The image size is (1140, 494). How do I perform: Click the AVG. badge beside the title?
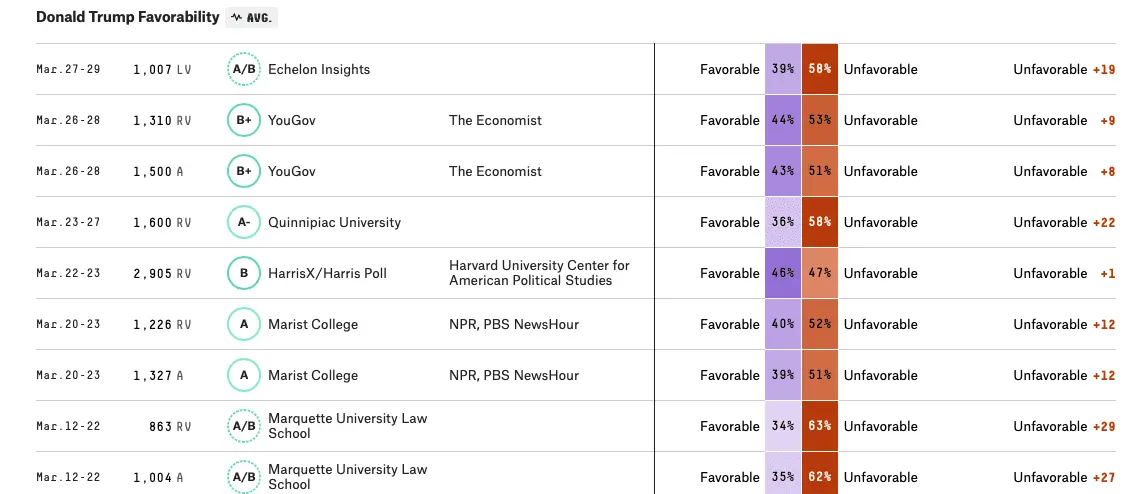tap(251, 17)
